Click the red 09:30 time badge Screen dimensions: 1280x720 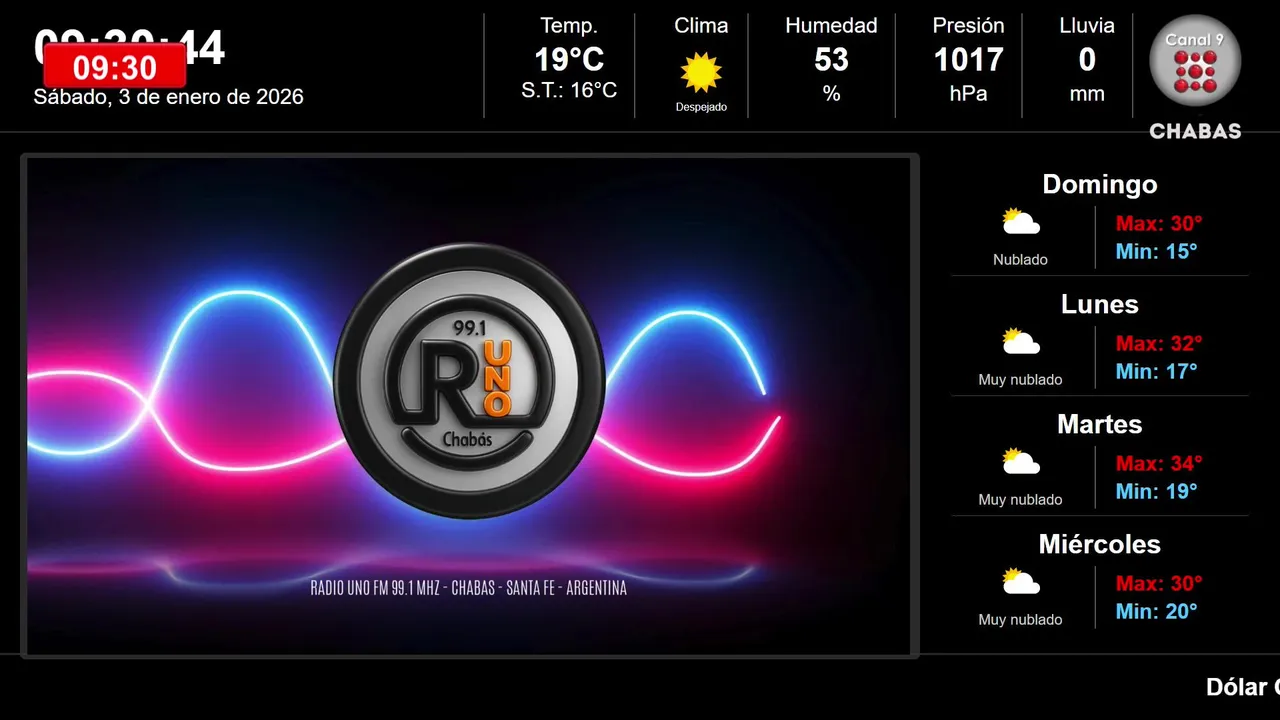[115, 68]
